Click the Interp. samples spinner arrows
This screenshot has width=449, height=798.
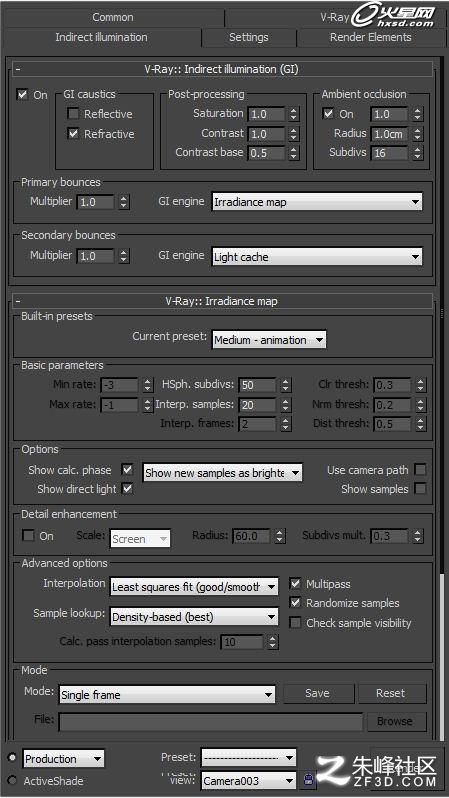(286, 405)
